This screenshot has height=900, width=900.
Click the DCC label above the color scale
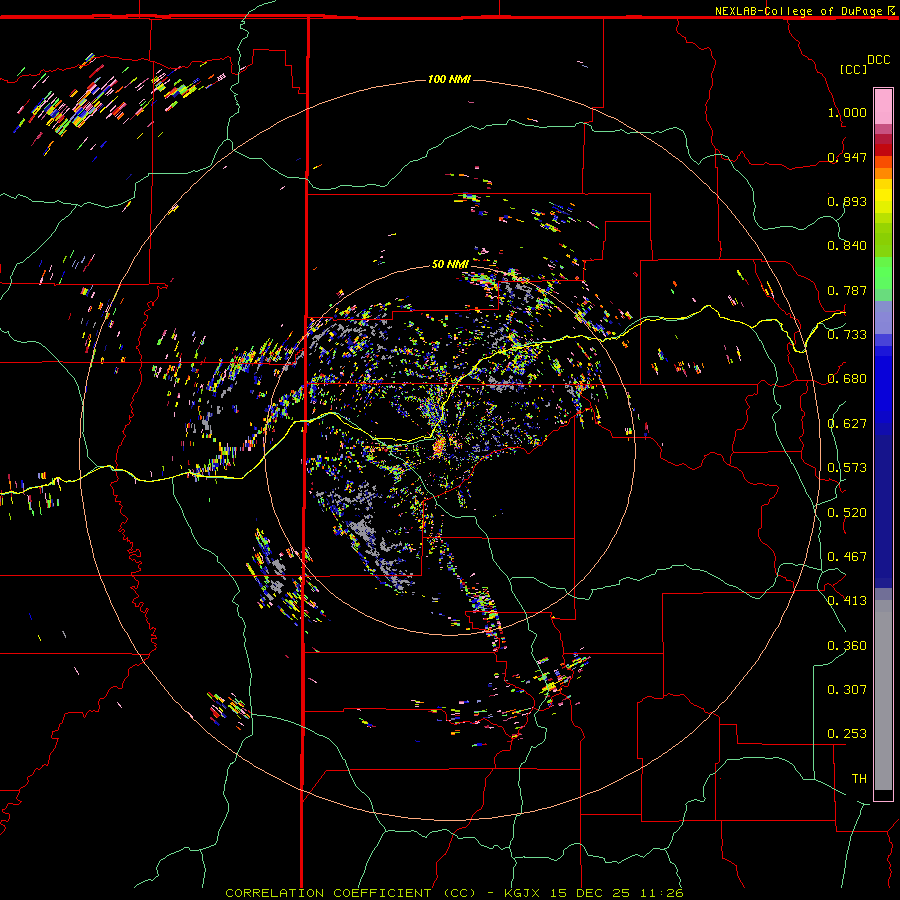878,60
